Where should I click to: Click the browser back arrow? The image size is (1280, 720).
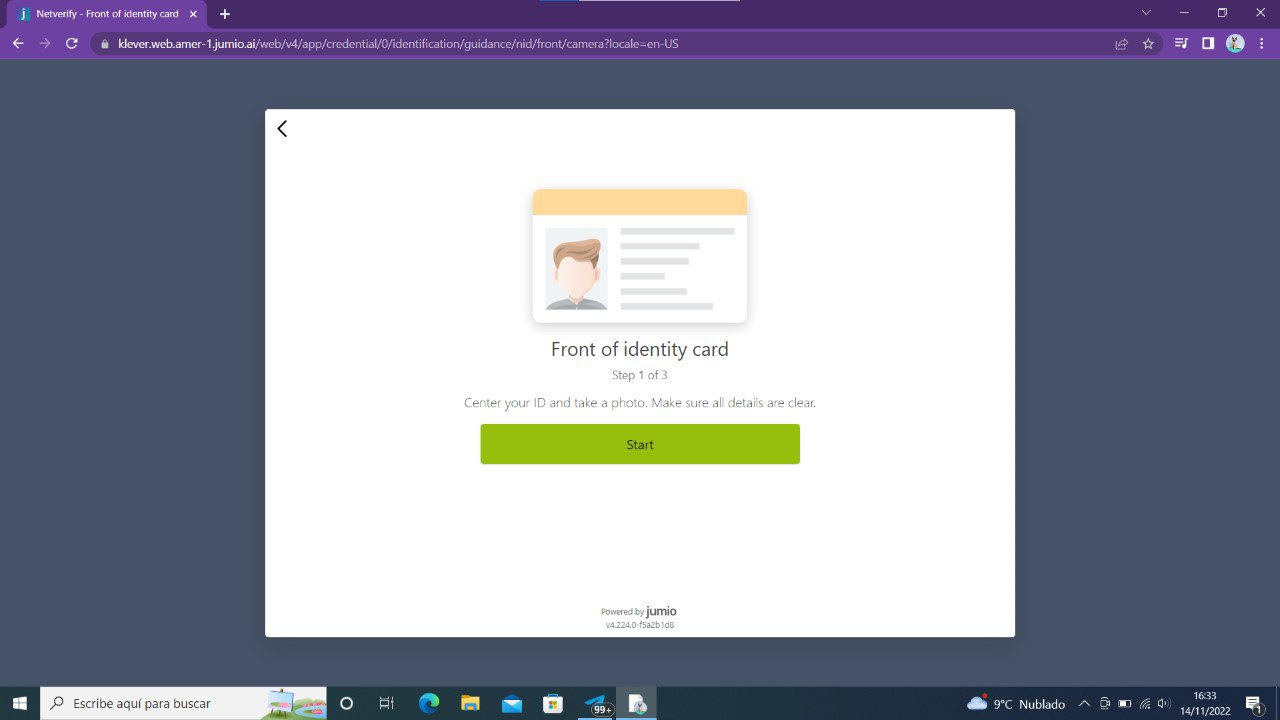[x=18, y=44]
